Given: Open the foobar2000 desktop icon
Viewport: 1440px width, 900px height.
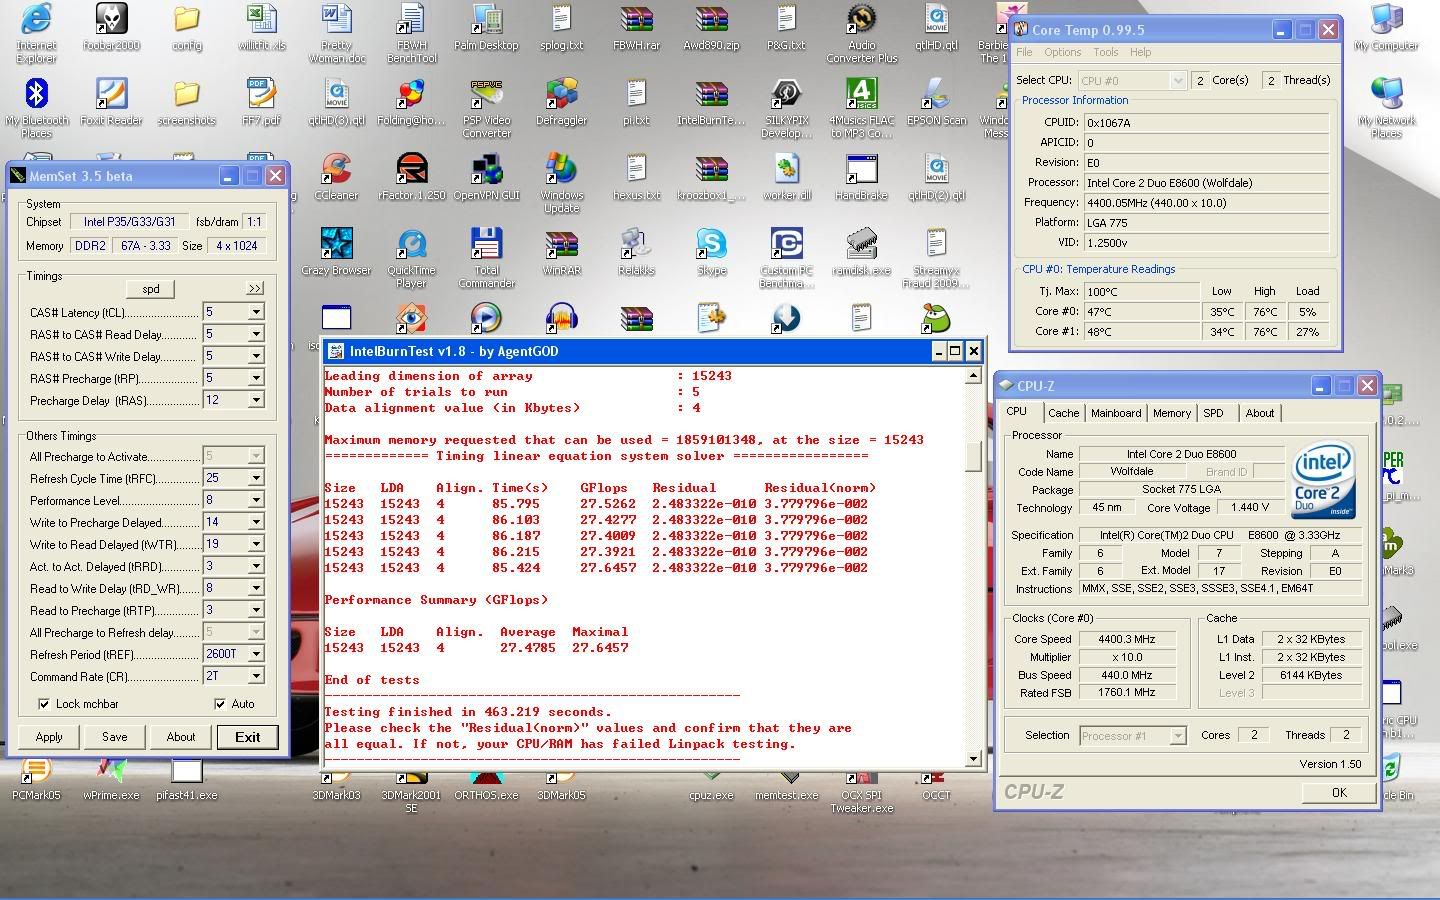Looking at the screenshot, I should coord(111,20).
